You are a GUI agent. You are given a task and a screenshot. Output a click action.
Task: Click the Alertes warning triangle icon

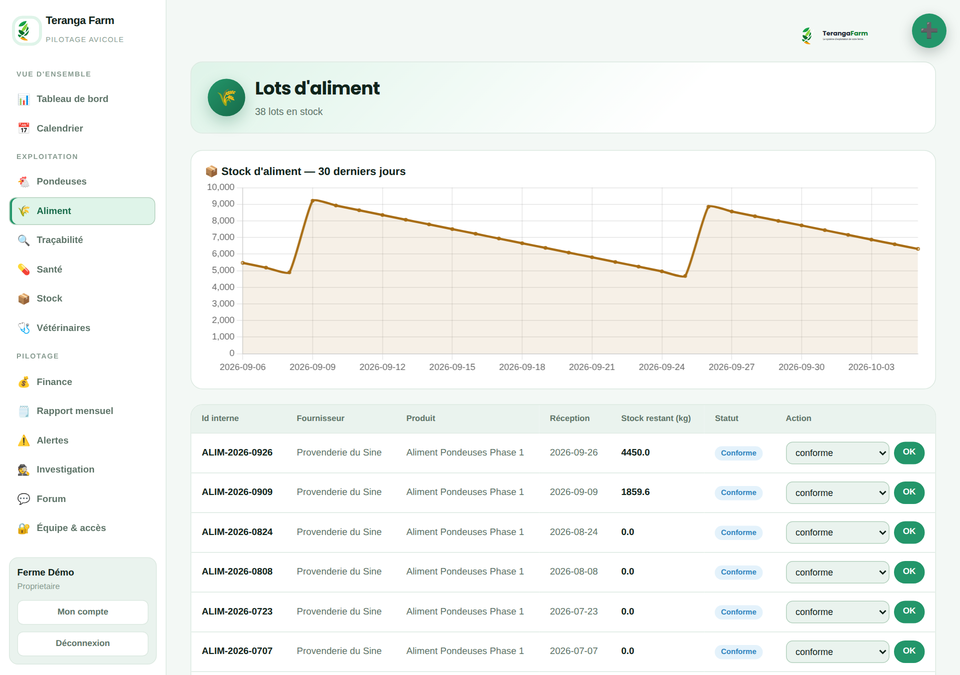click(x=23, y=440)
